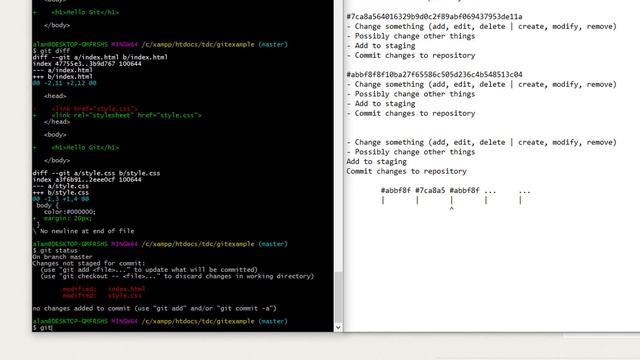Screen dimensions: 640x360
Task: Click the "index a3f6b91..2eee0cf 100644" line
Action: (x=87, y=180)
